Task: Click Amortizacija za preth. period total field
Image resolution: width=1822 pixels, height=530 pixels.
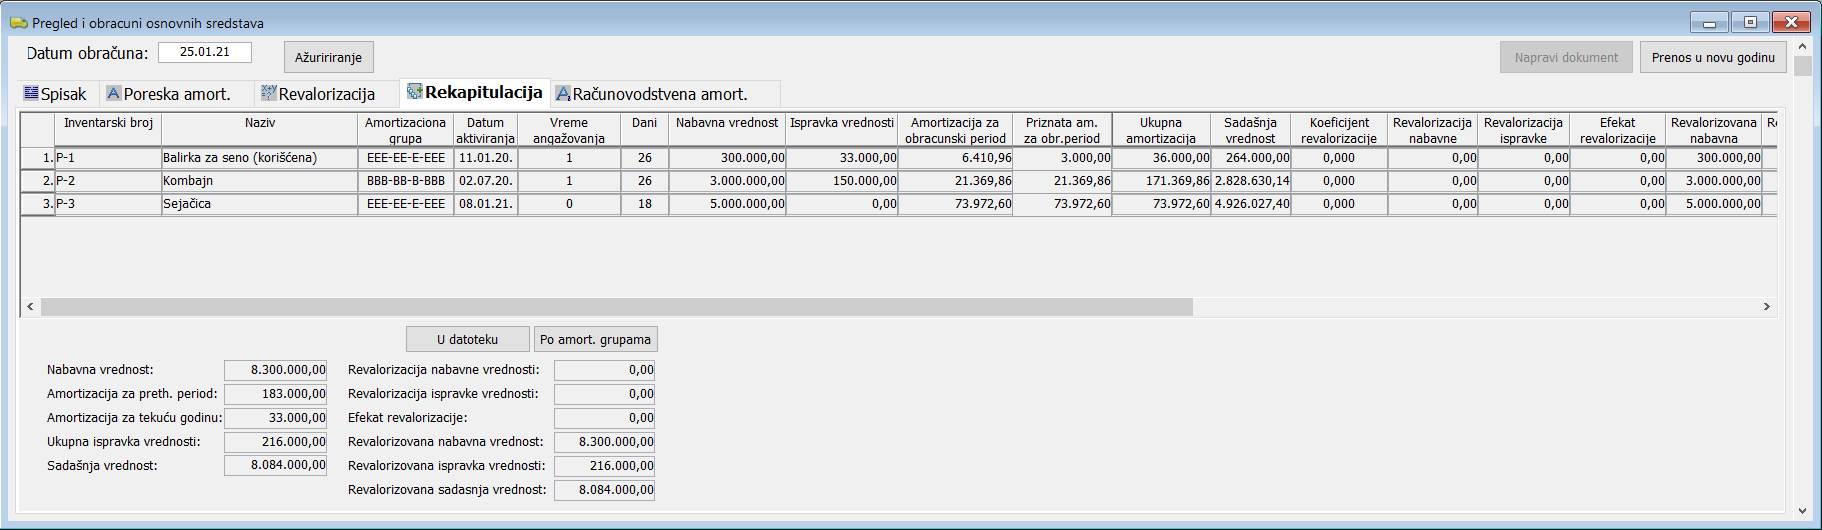Action: (275, 394)
